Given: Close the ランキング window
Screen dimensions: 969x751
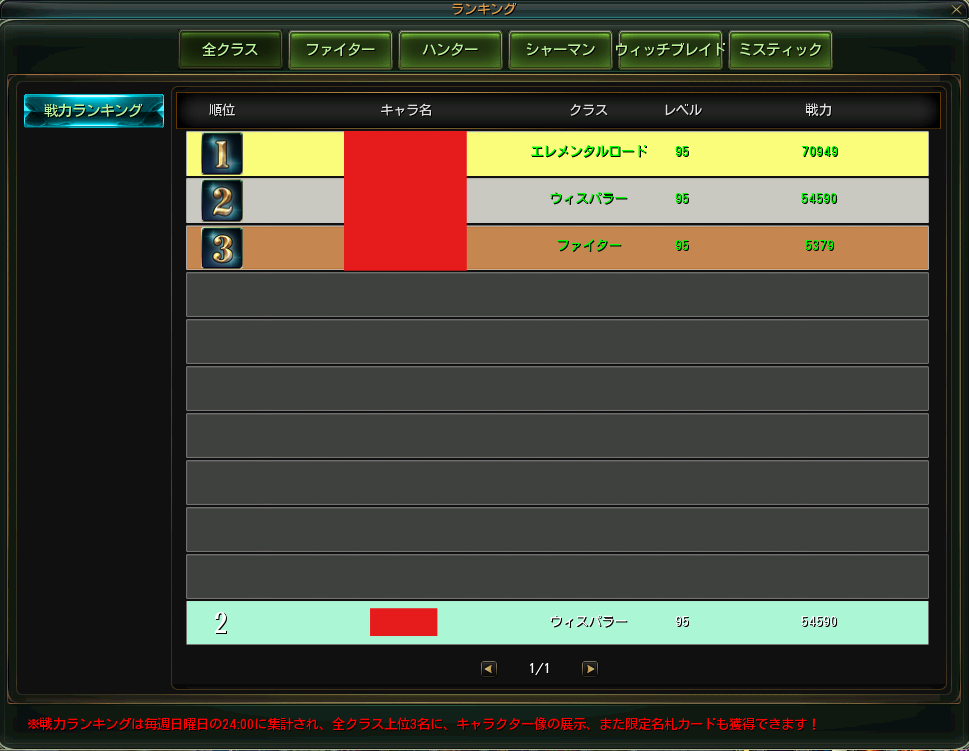Looking at the screenshot, I should pos(955,9).
